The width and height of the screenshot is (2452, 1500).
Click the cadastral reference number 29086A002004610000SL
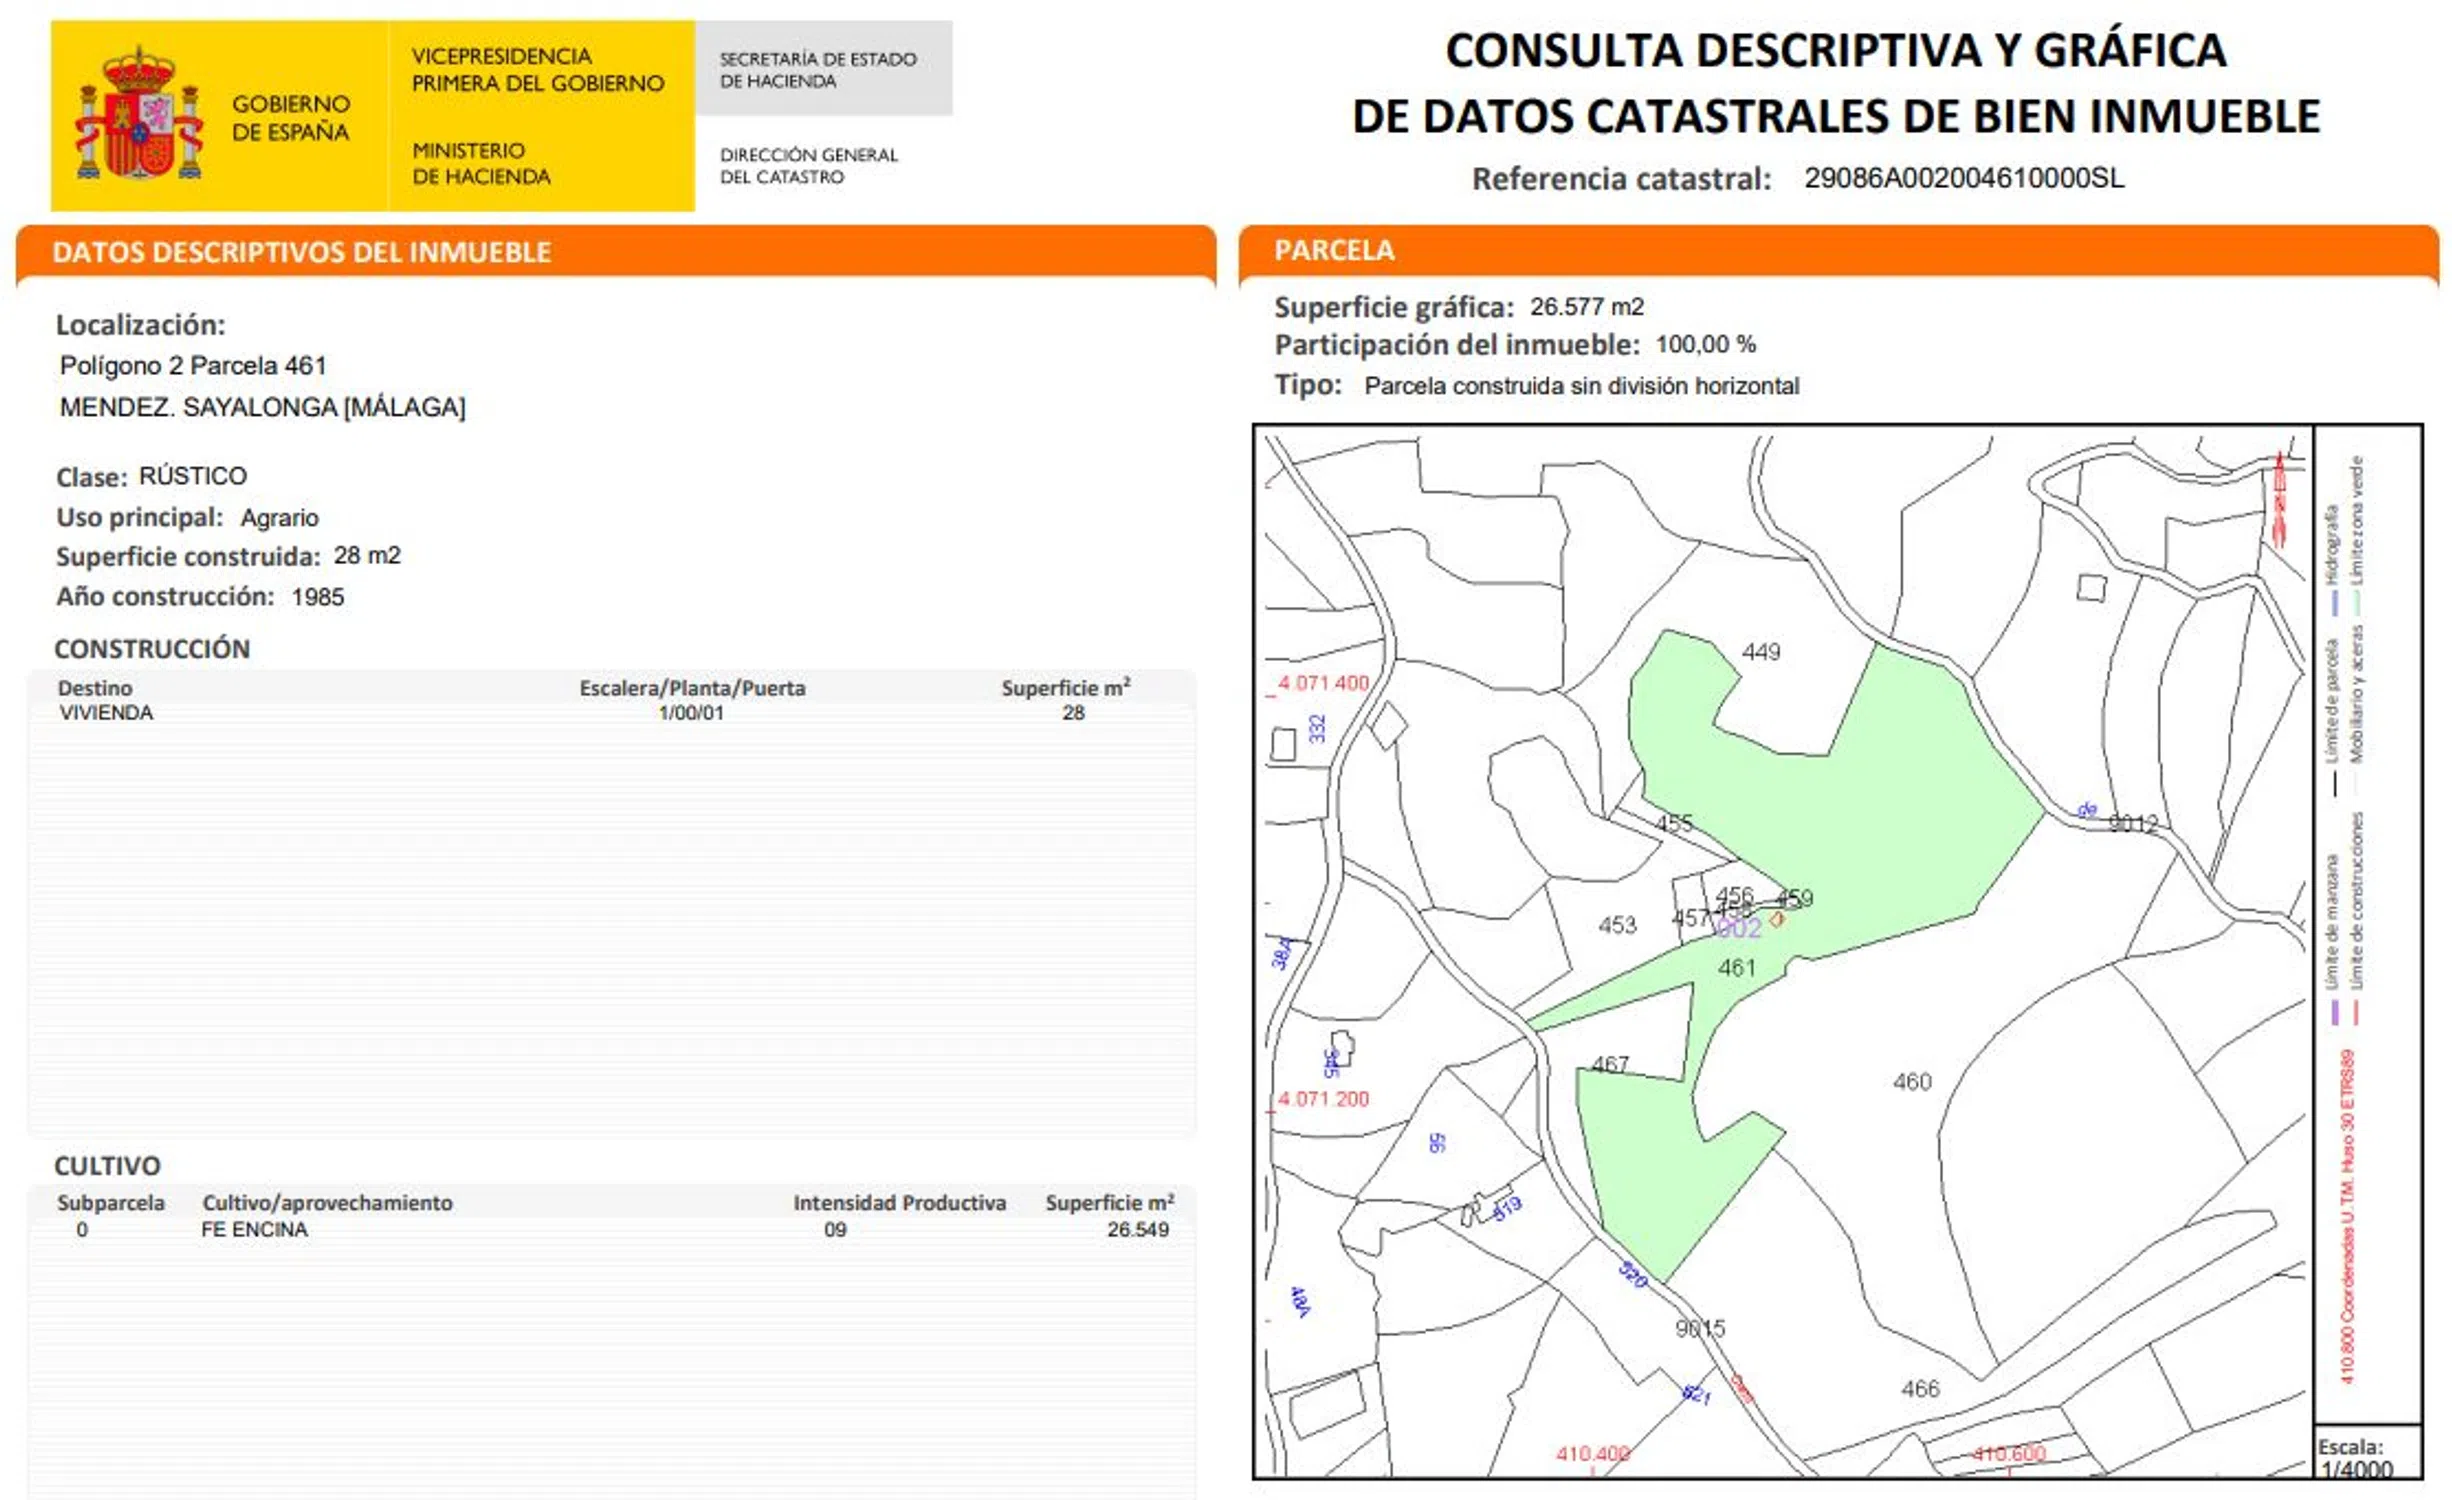[1963, 178]
